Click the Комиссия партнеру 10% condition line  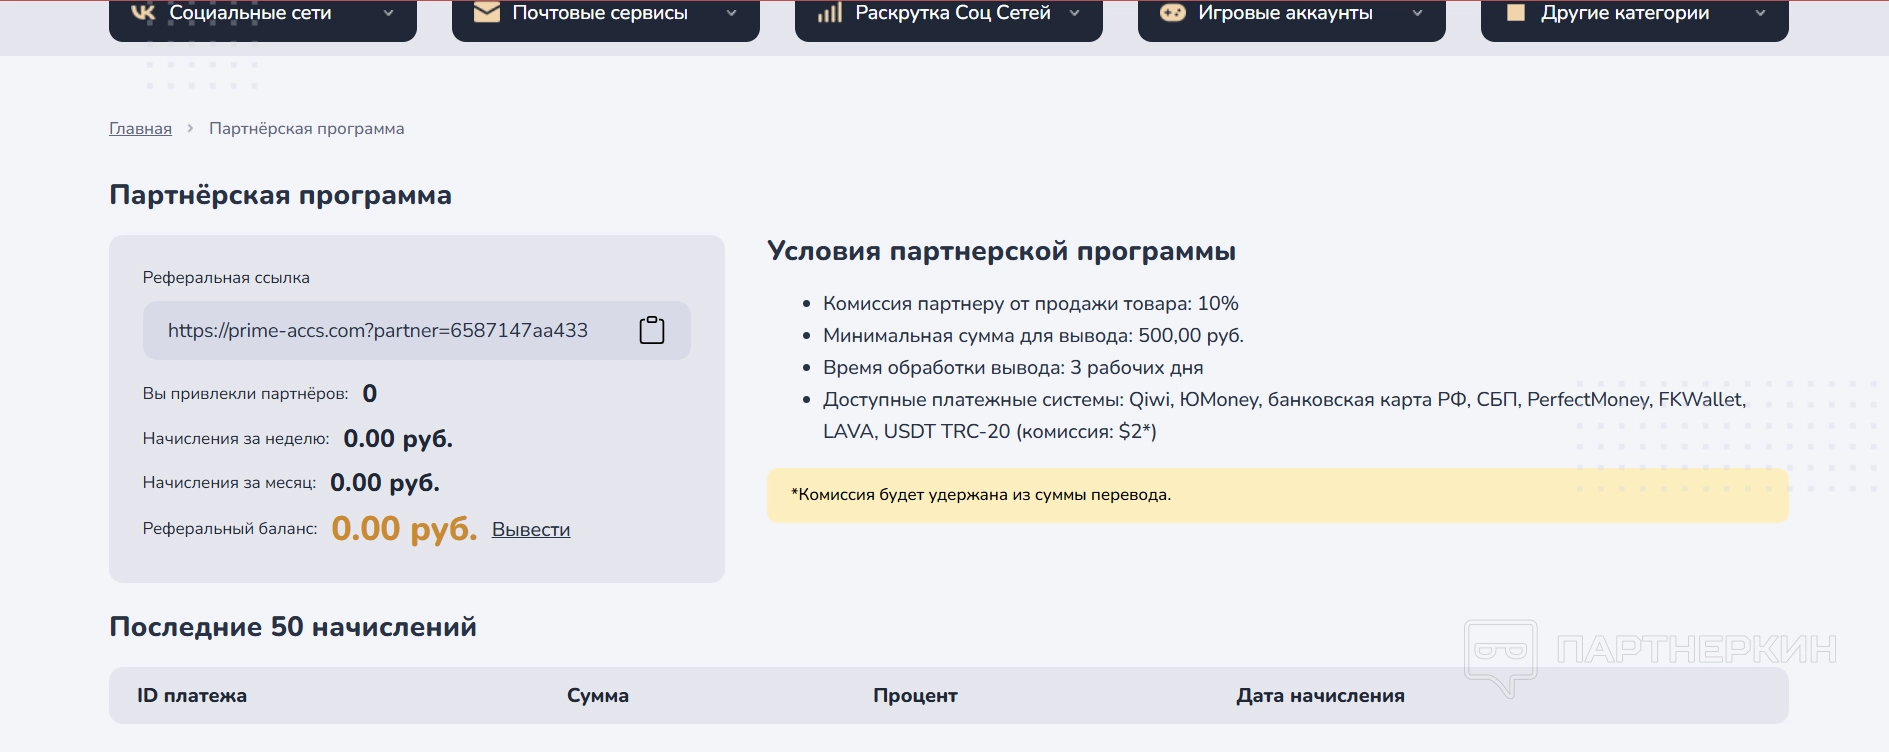pyautogui.click(x=1031, y=303)
